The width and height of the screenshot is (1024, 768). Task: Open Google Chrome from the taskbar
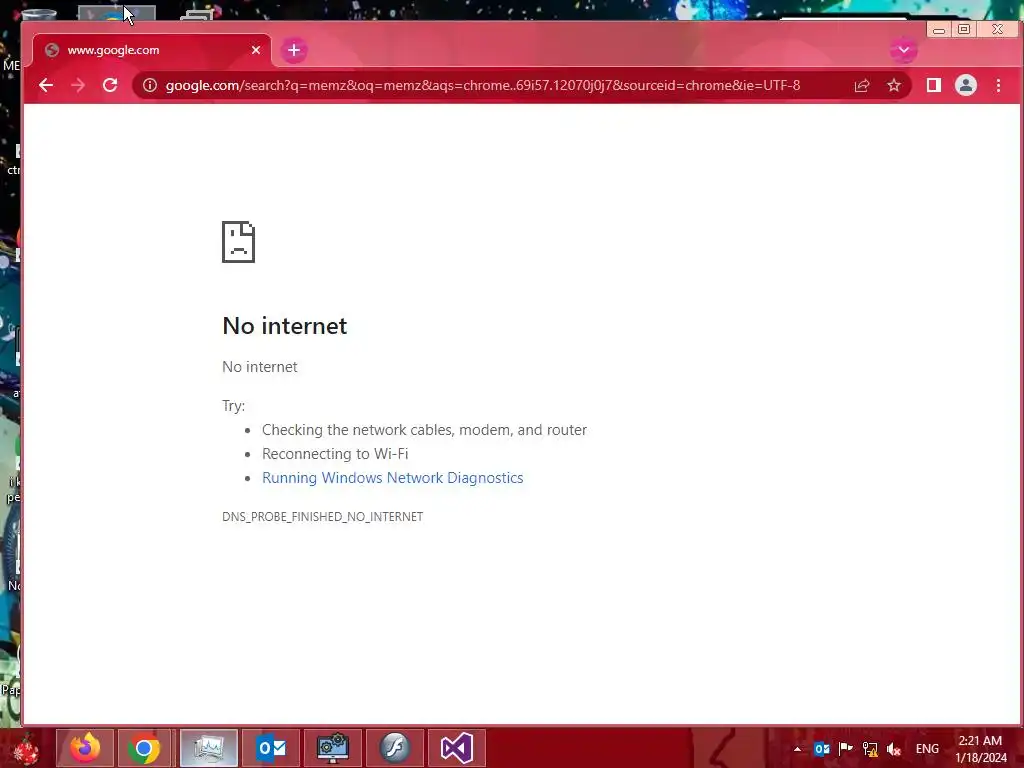(144, 748)
